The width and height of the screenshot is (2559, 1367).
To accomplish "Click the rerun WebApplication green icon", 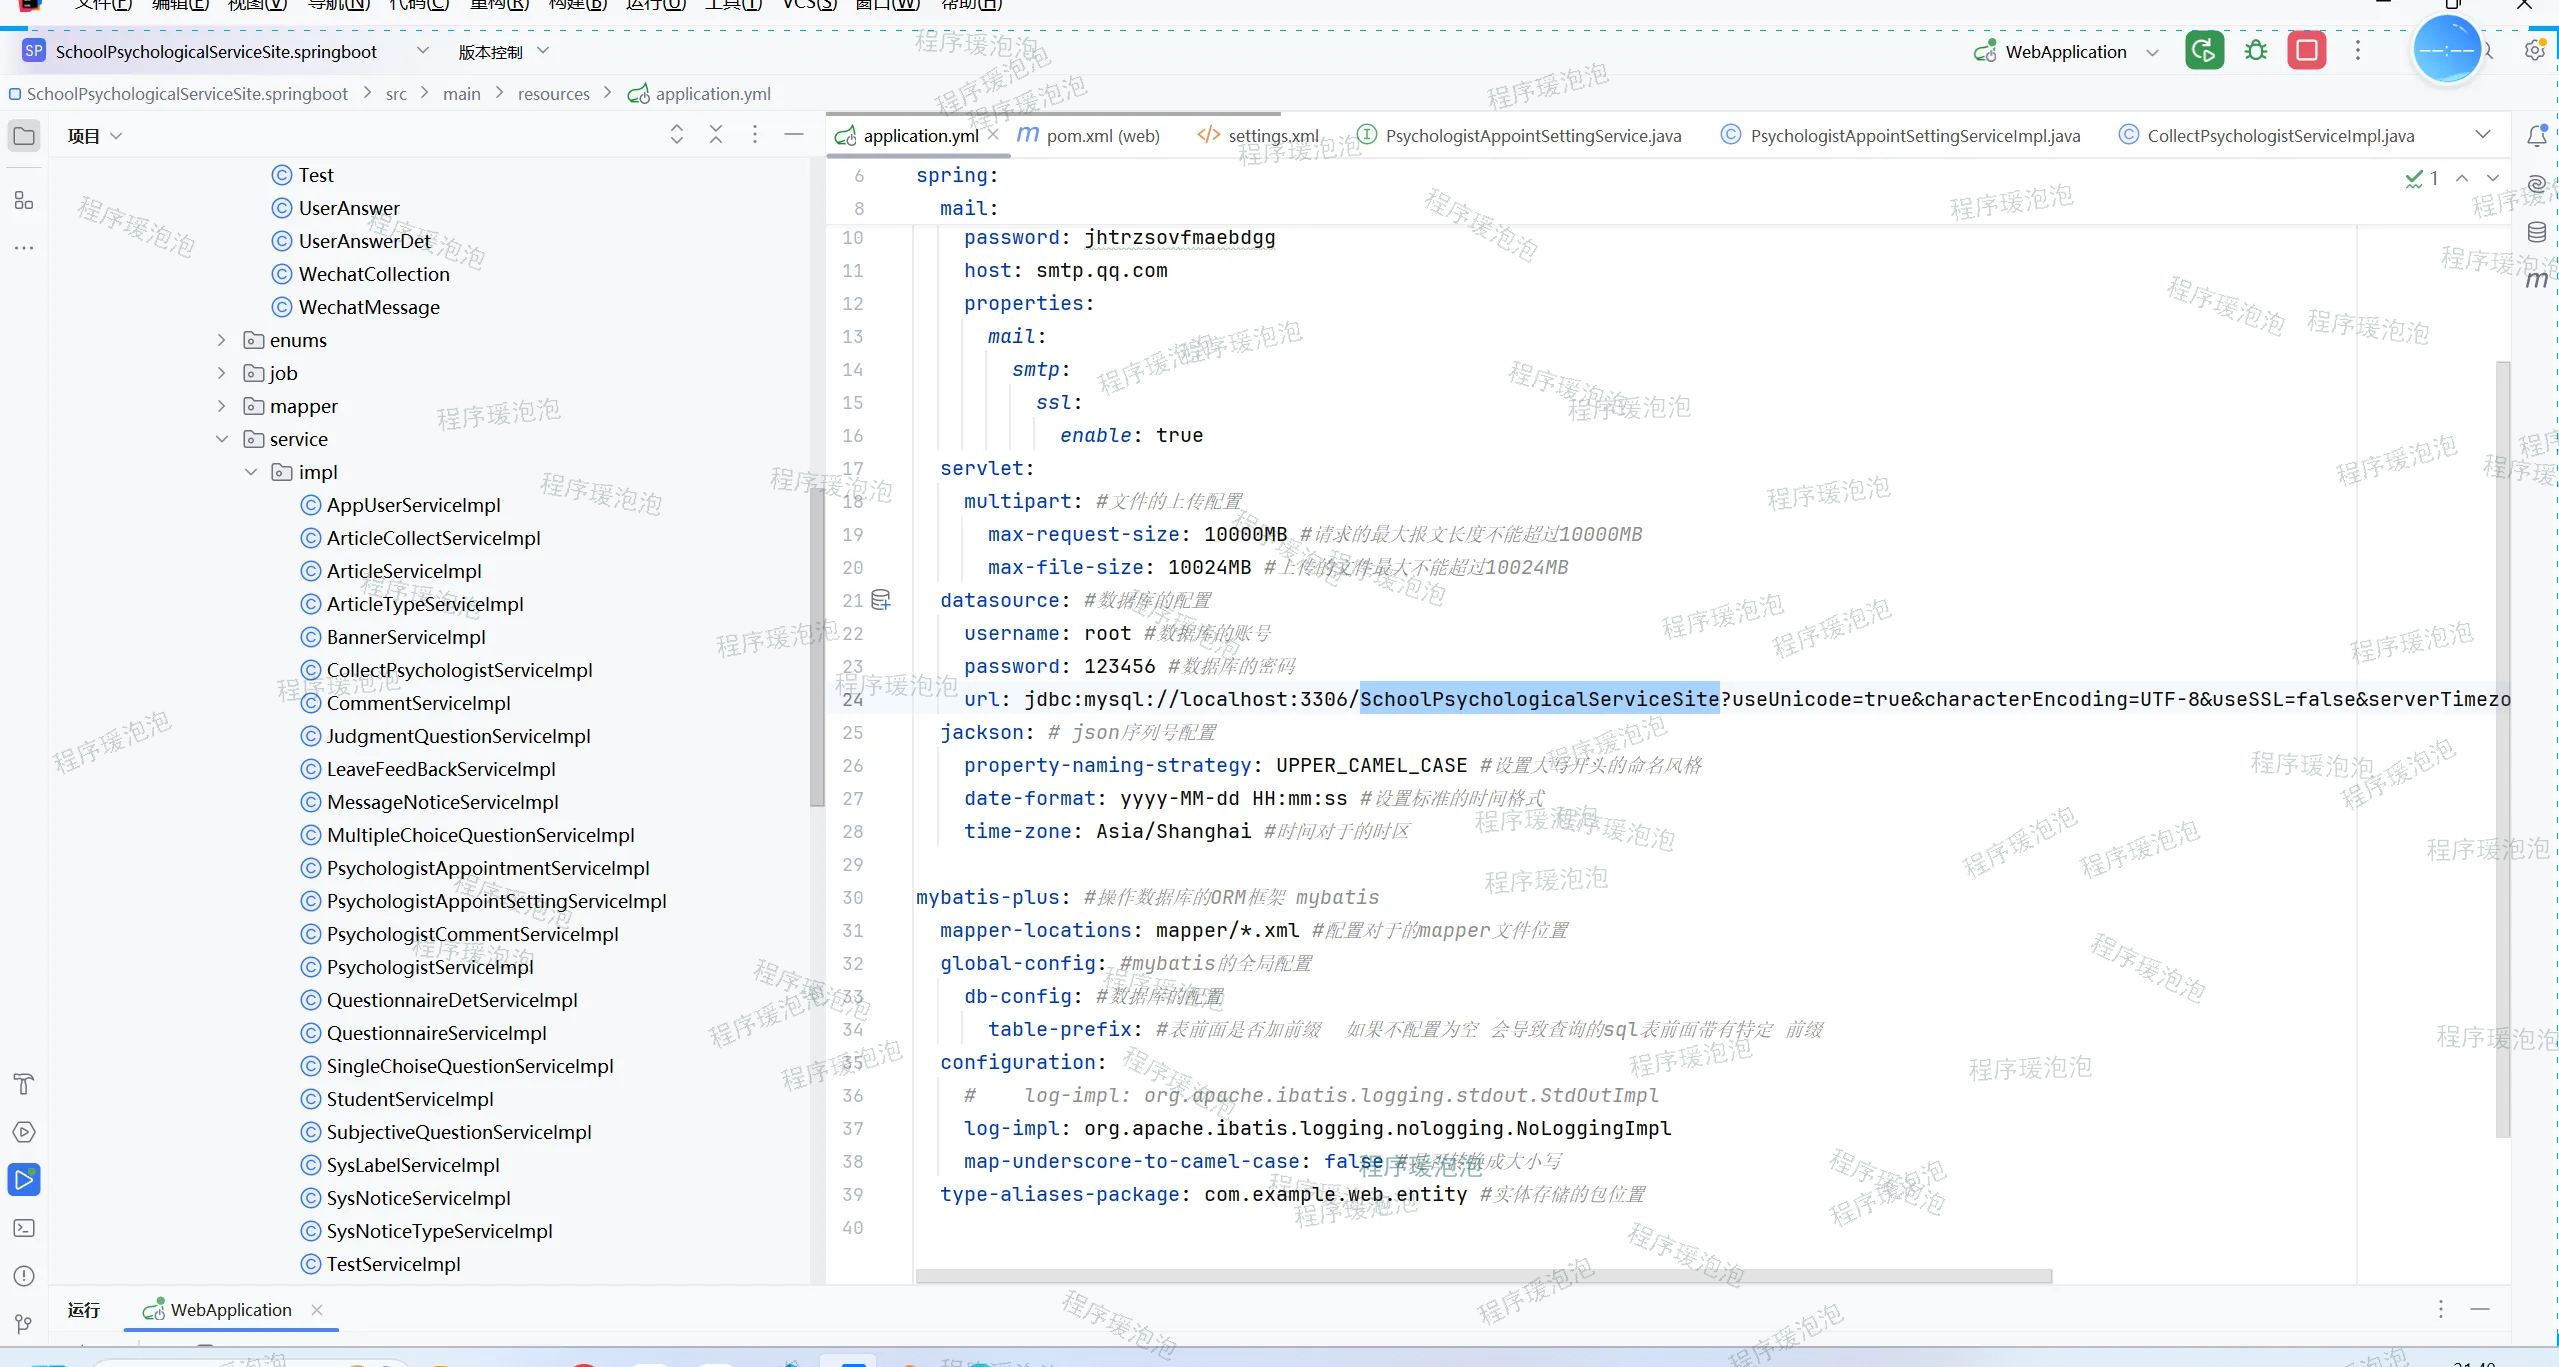I will pyautogui.click(x=2204, y=51).
